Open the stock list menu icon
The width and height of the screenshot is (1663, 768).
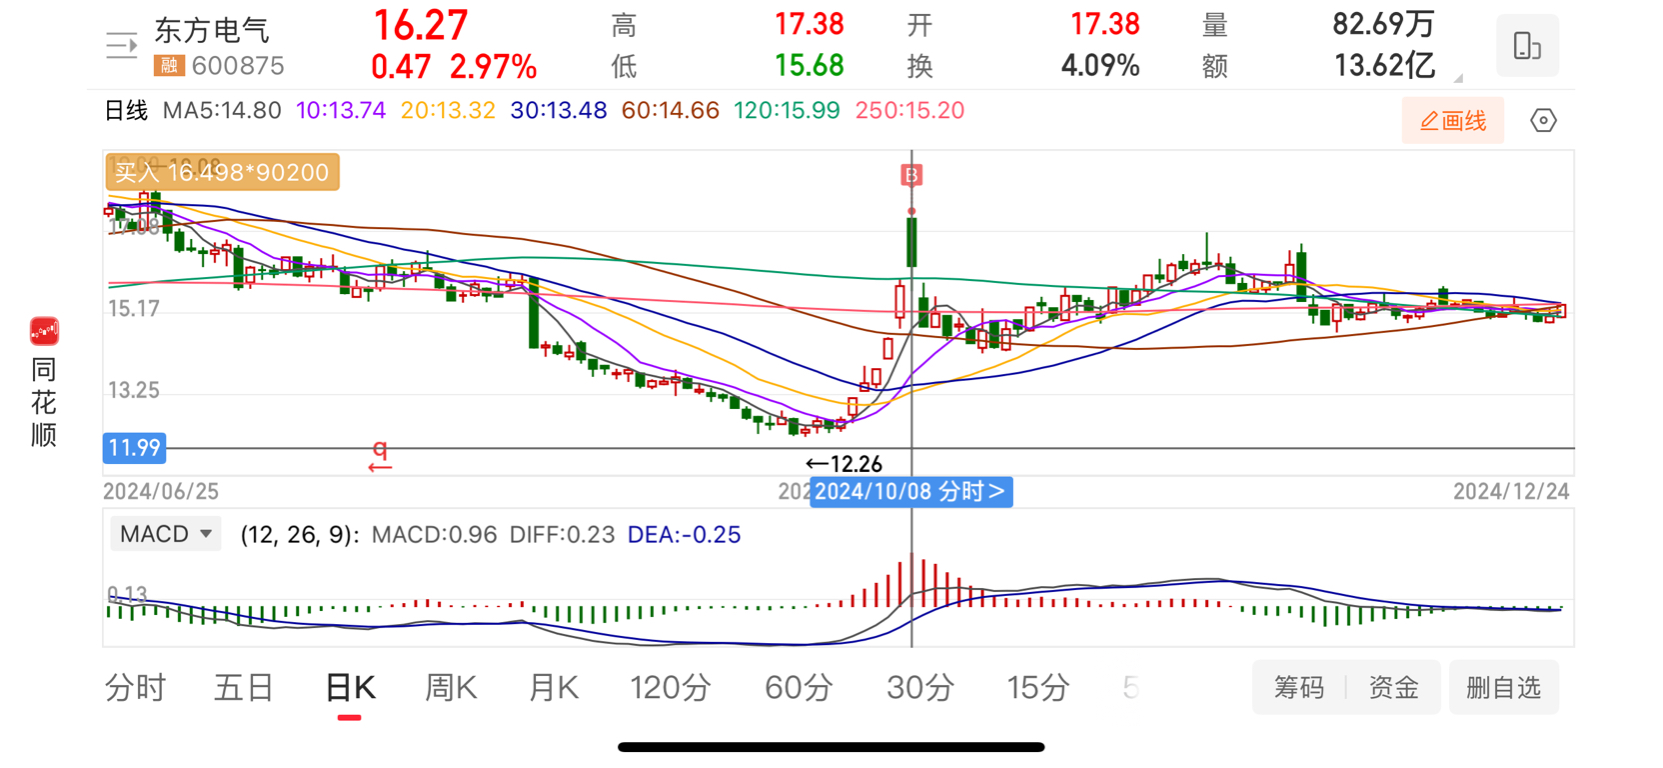121,45
